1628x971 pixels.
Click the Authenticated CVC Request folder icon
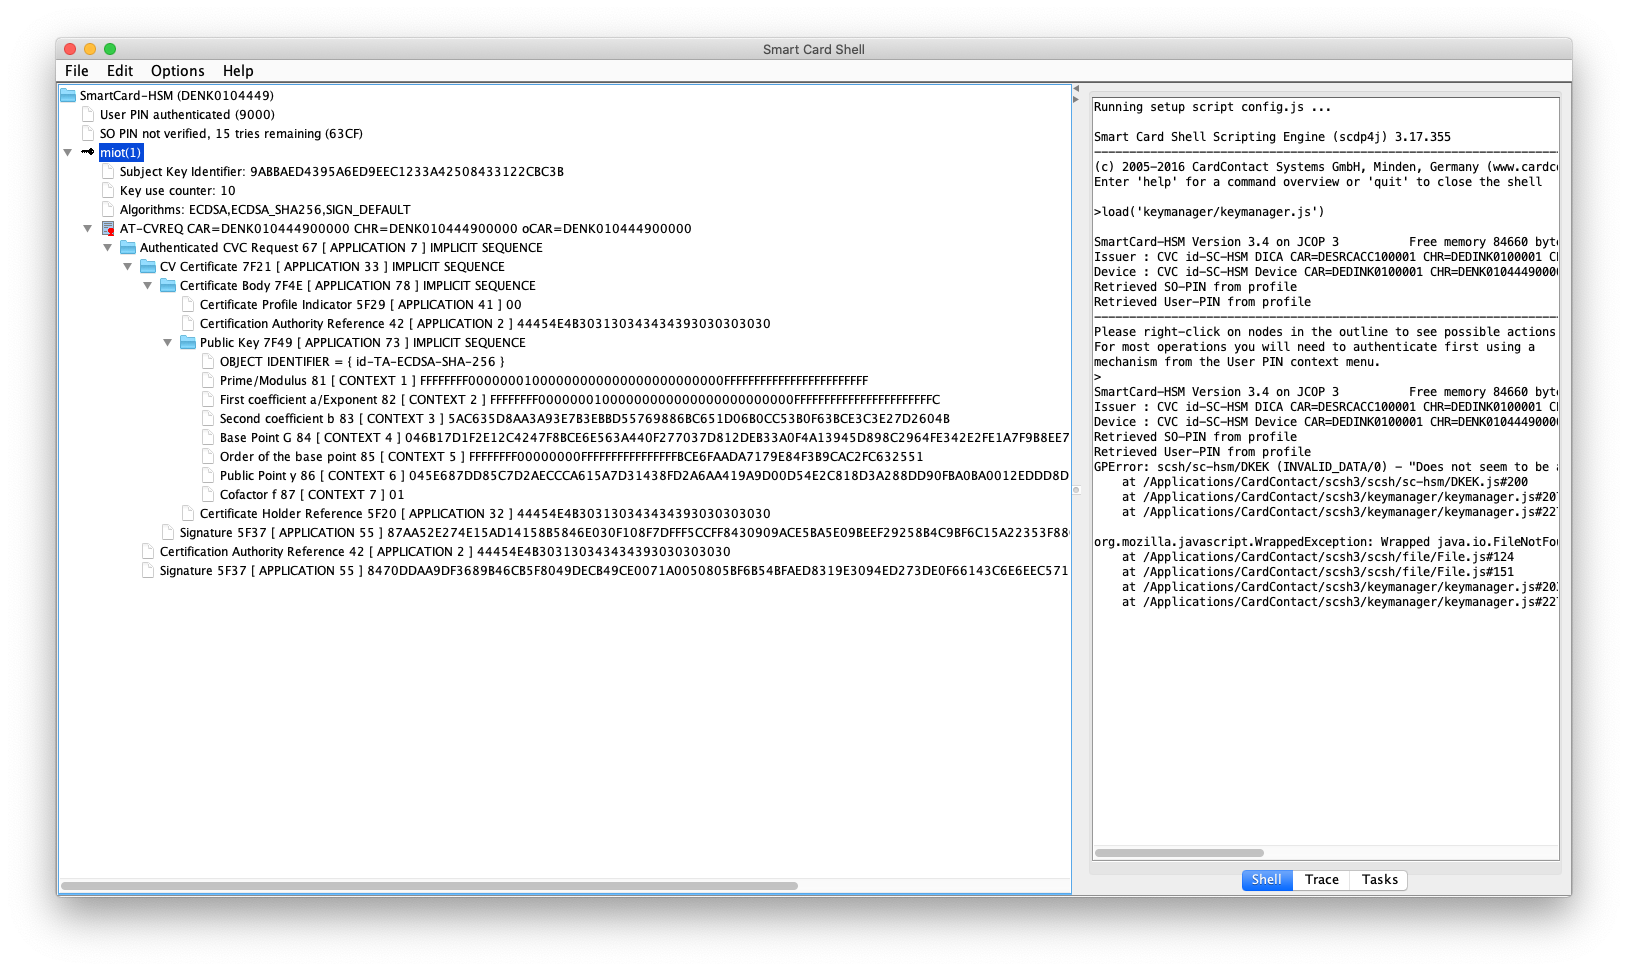(x=128, y=247)
